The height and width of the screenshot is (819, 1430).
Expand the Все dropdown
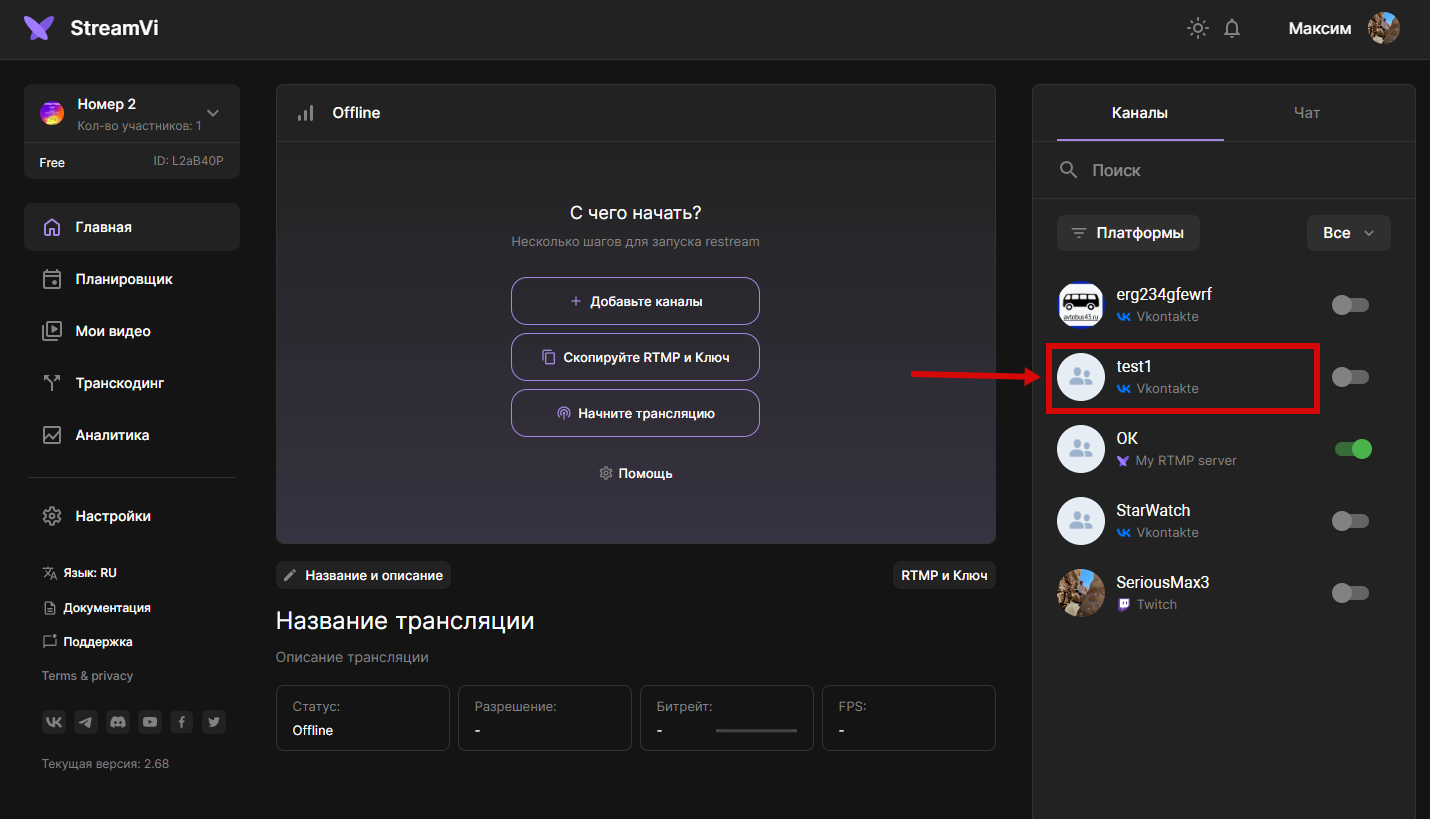coord(1349,233)
